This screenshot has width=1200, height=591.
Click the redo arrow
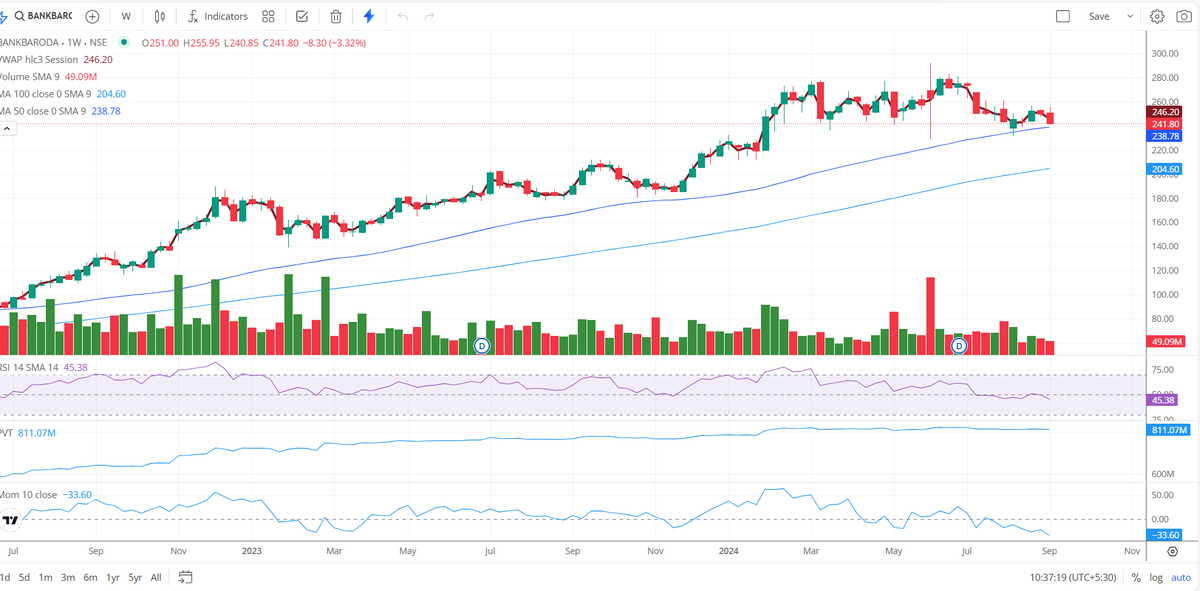[x=430, y=16]
